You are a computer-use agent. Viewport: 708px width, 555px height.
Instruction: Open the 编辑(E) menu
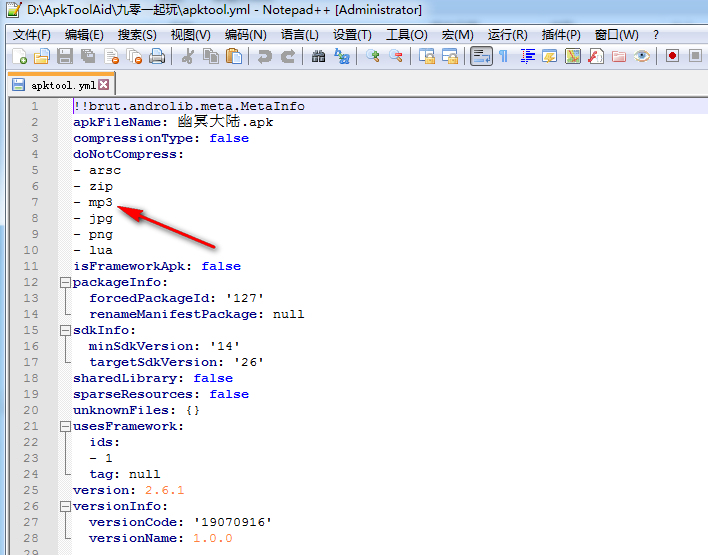tap(84, 35)
